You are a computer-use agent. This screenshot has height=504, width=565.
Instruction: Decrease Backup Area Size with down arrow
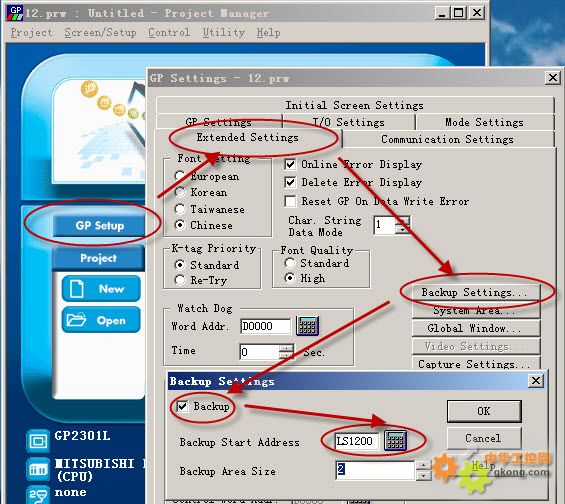[x=423, y=476]
